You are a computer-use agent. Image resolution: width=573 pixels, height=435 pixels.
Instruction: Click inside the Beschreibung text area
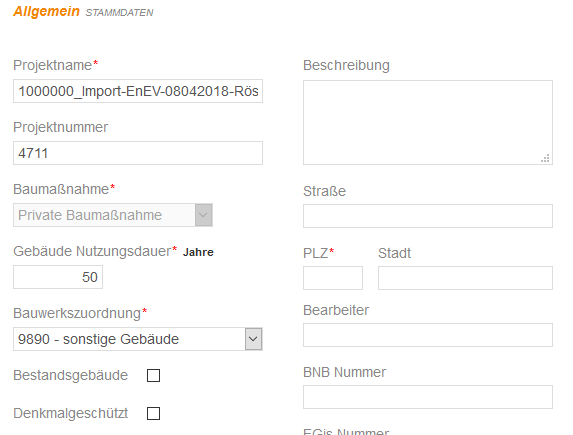pos(428,122)
